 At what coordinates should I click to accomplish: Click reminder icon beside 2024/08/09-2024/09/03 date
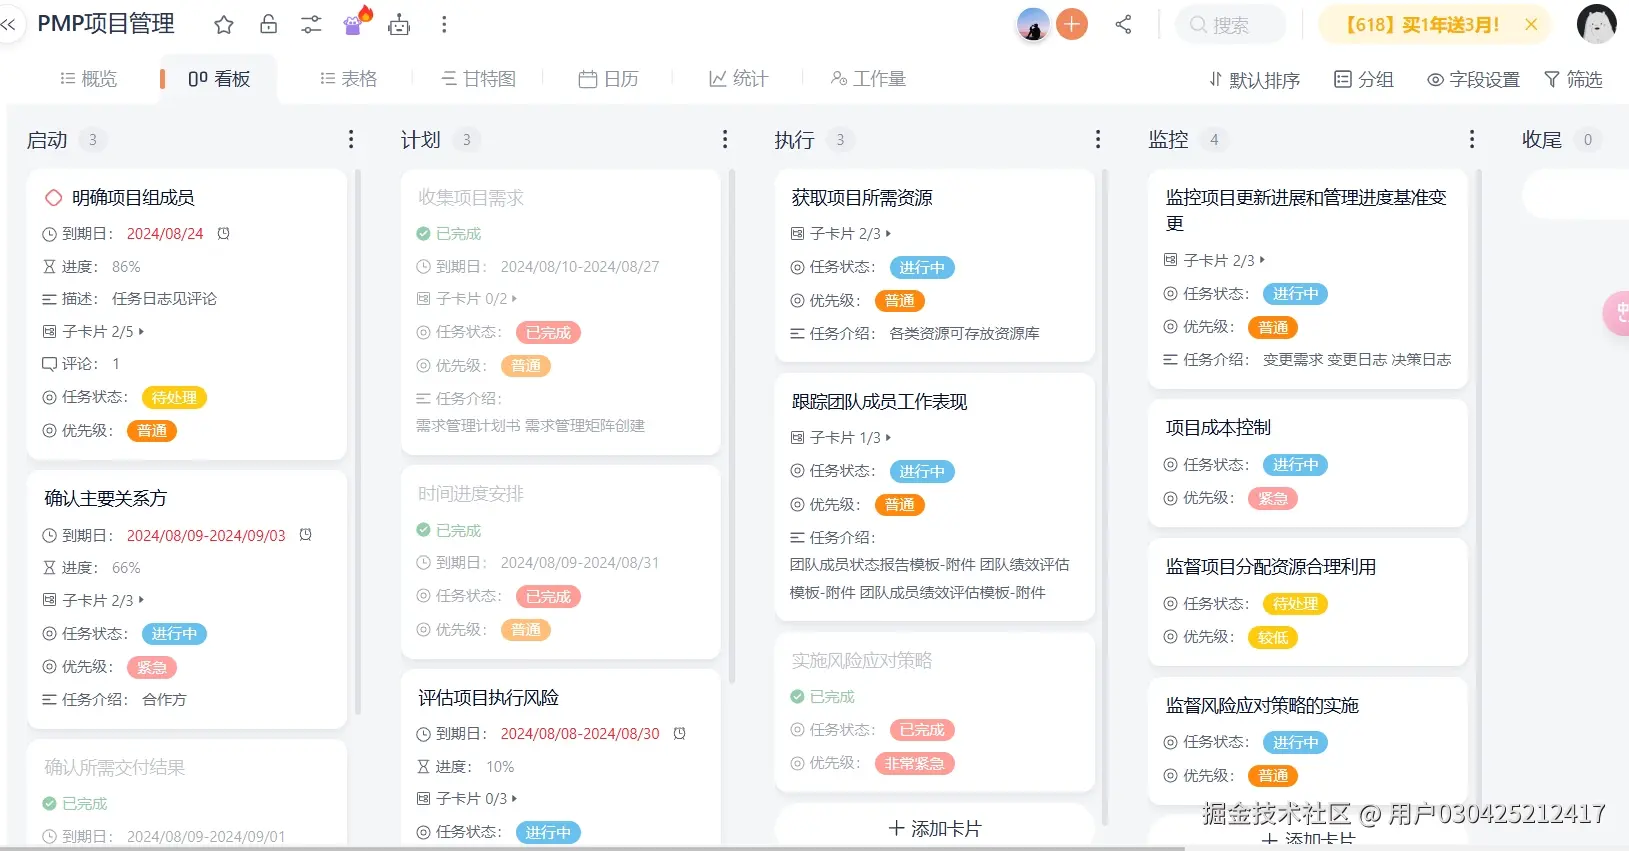click(x=306, y=535)
